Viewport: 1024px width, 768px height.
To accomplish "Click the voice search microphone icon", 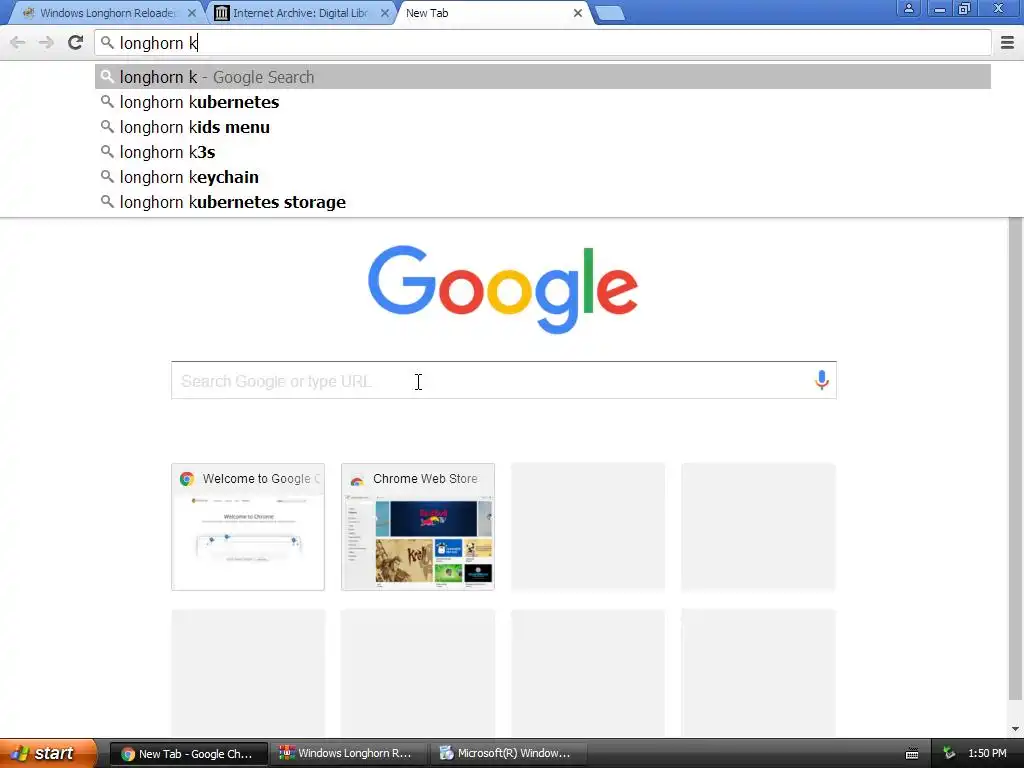I will [822, 380].
